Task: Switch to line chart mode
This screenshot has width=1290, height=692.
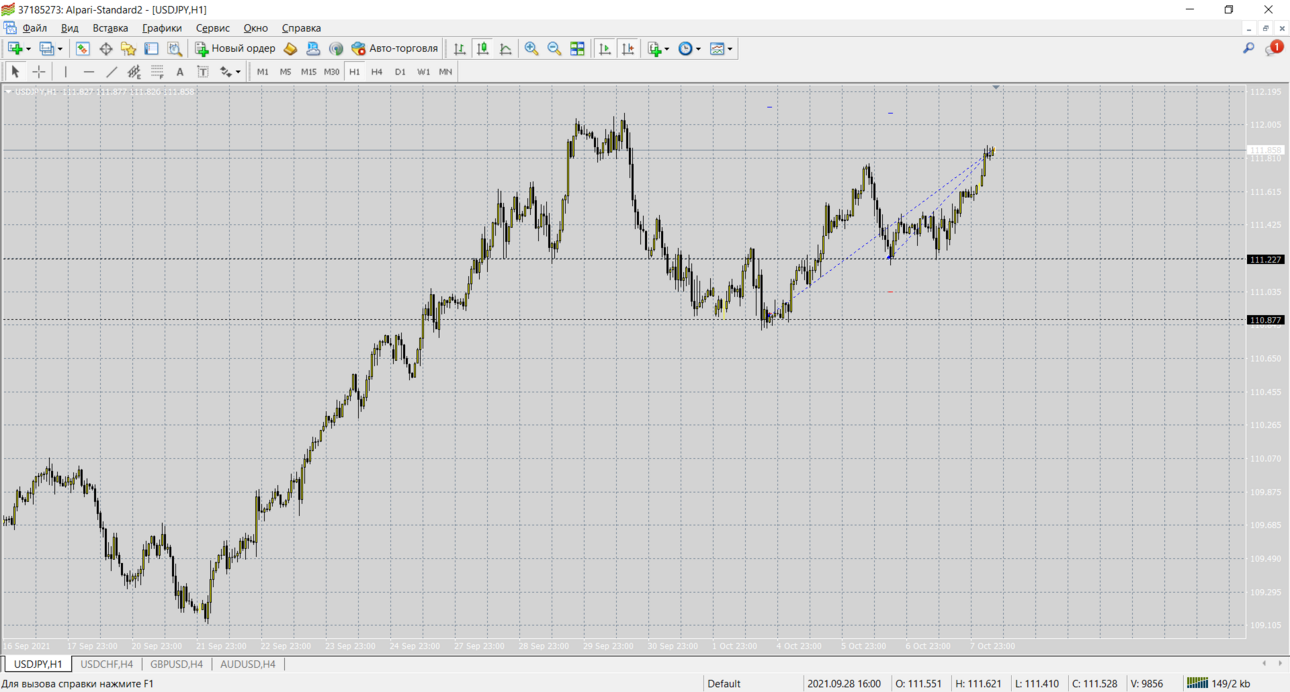Action: (506, 48)
